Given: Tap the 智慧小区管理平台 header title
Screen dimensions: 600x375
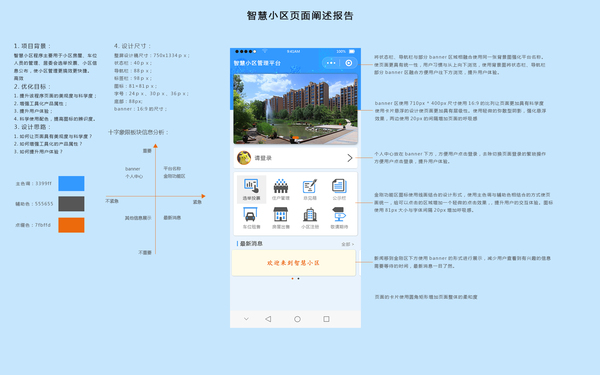Looking at the screenshot, I should tap(257, 63).
